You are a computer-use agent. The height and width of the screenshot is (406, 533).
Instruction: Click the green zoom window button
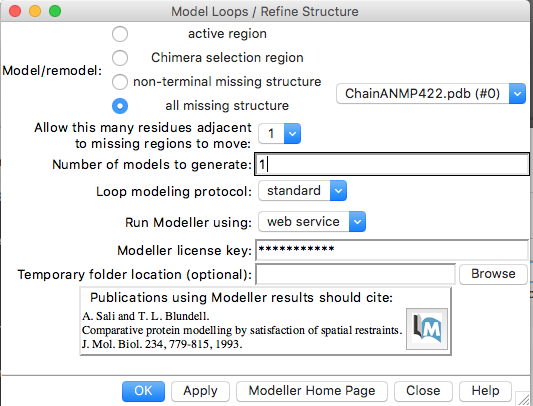pyautogui.click(x=55, y=11)
